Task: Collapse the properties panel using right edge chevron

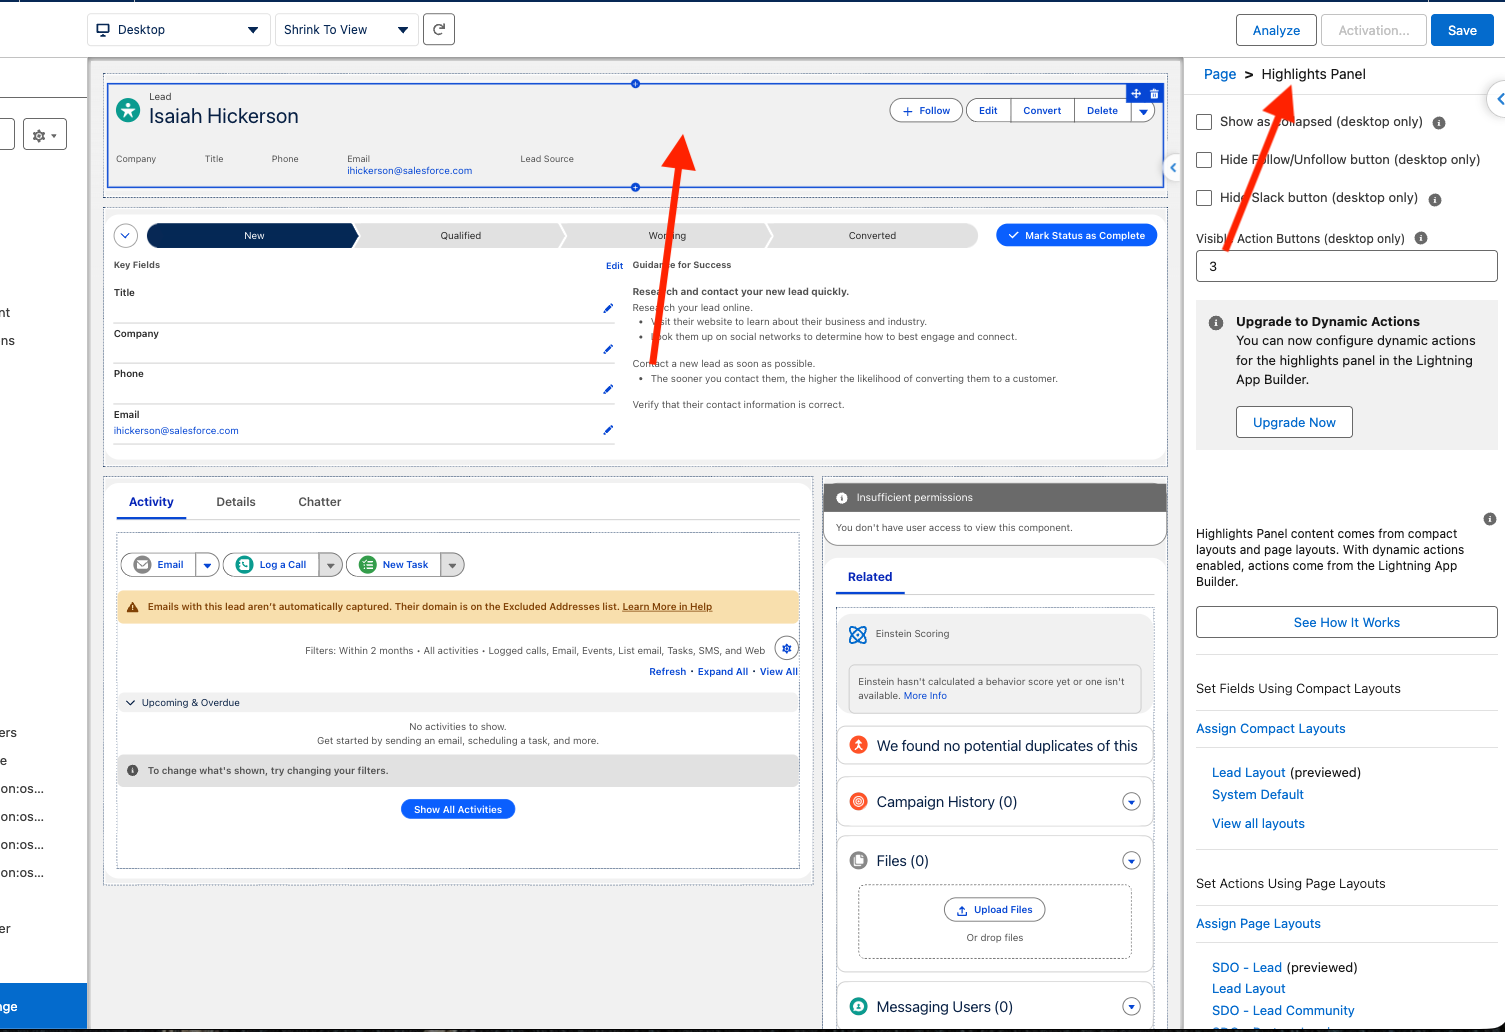Action: (x=1498, y=99)
